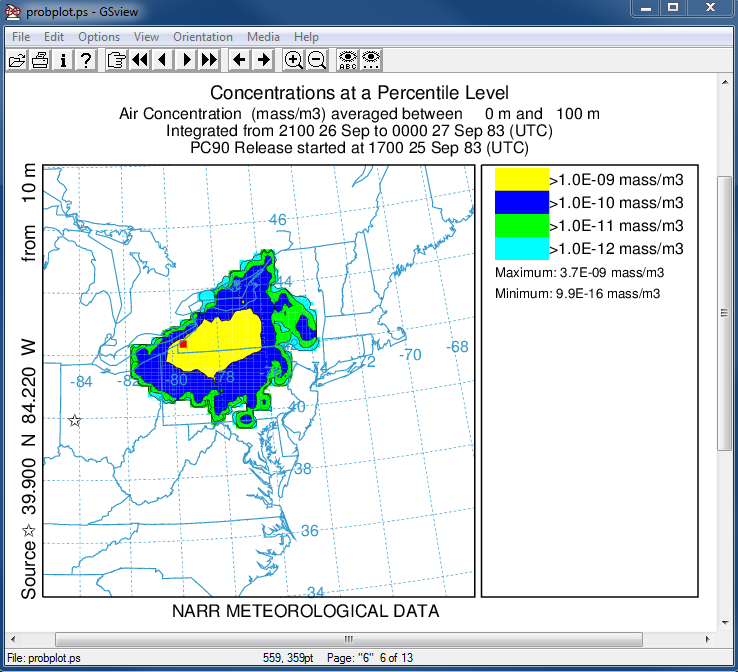This screenshot has width=738, height=672.
Task: Click the vertical scrollbar down arrow
Action: pyautogui.click(x=725, y=623)
